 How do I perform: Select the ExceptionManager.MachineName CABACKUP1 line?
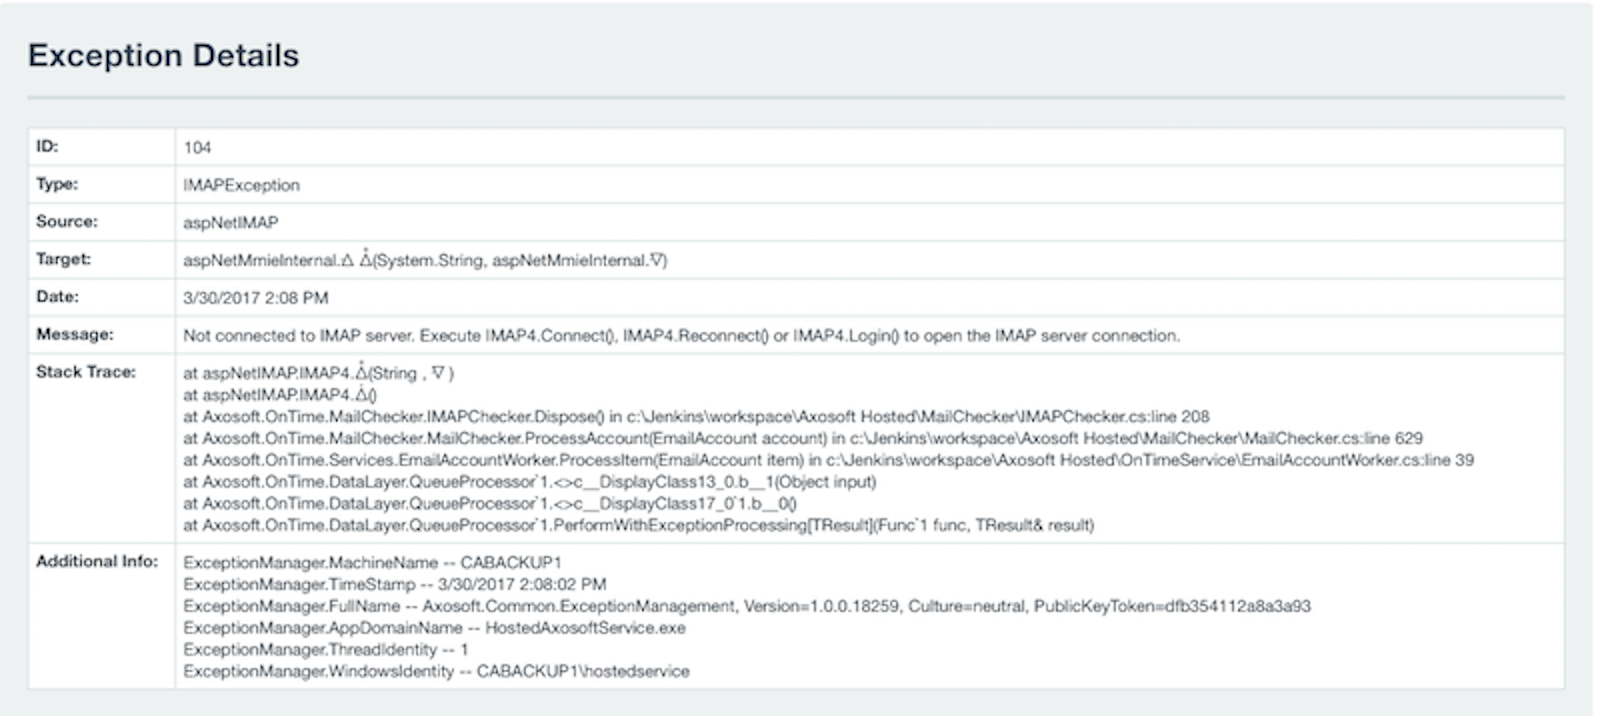pos(372,563)
